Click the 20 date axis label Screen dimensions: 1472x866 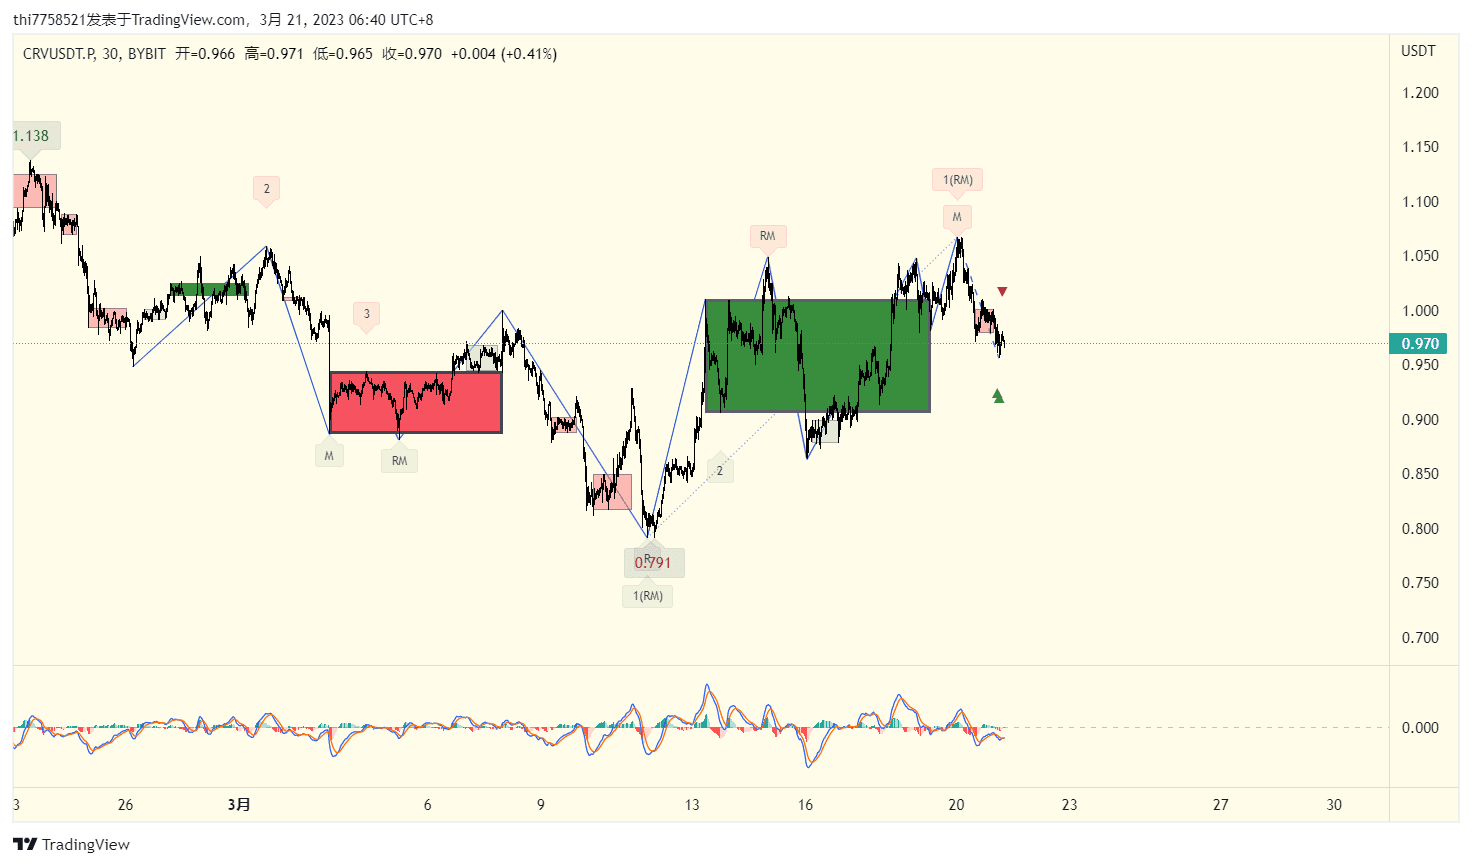(956, 805)
